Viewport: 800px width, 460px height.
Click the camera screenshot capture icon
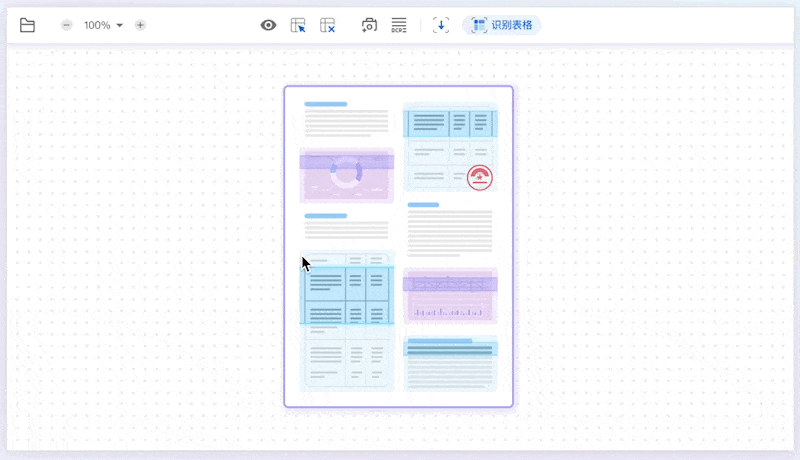coord(369,25)
